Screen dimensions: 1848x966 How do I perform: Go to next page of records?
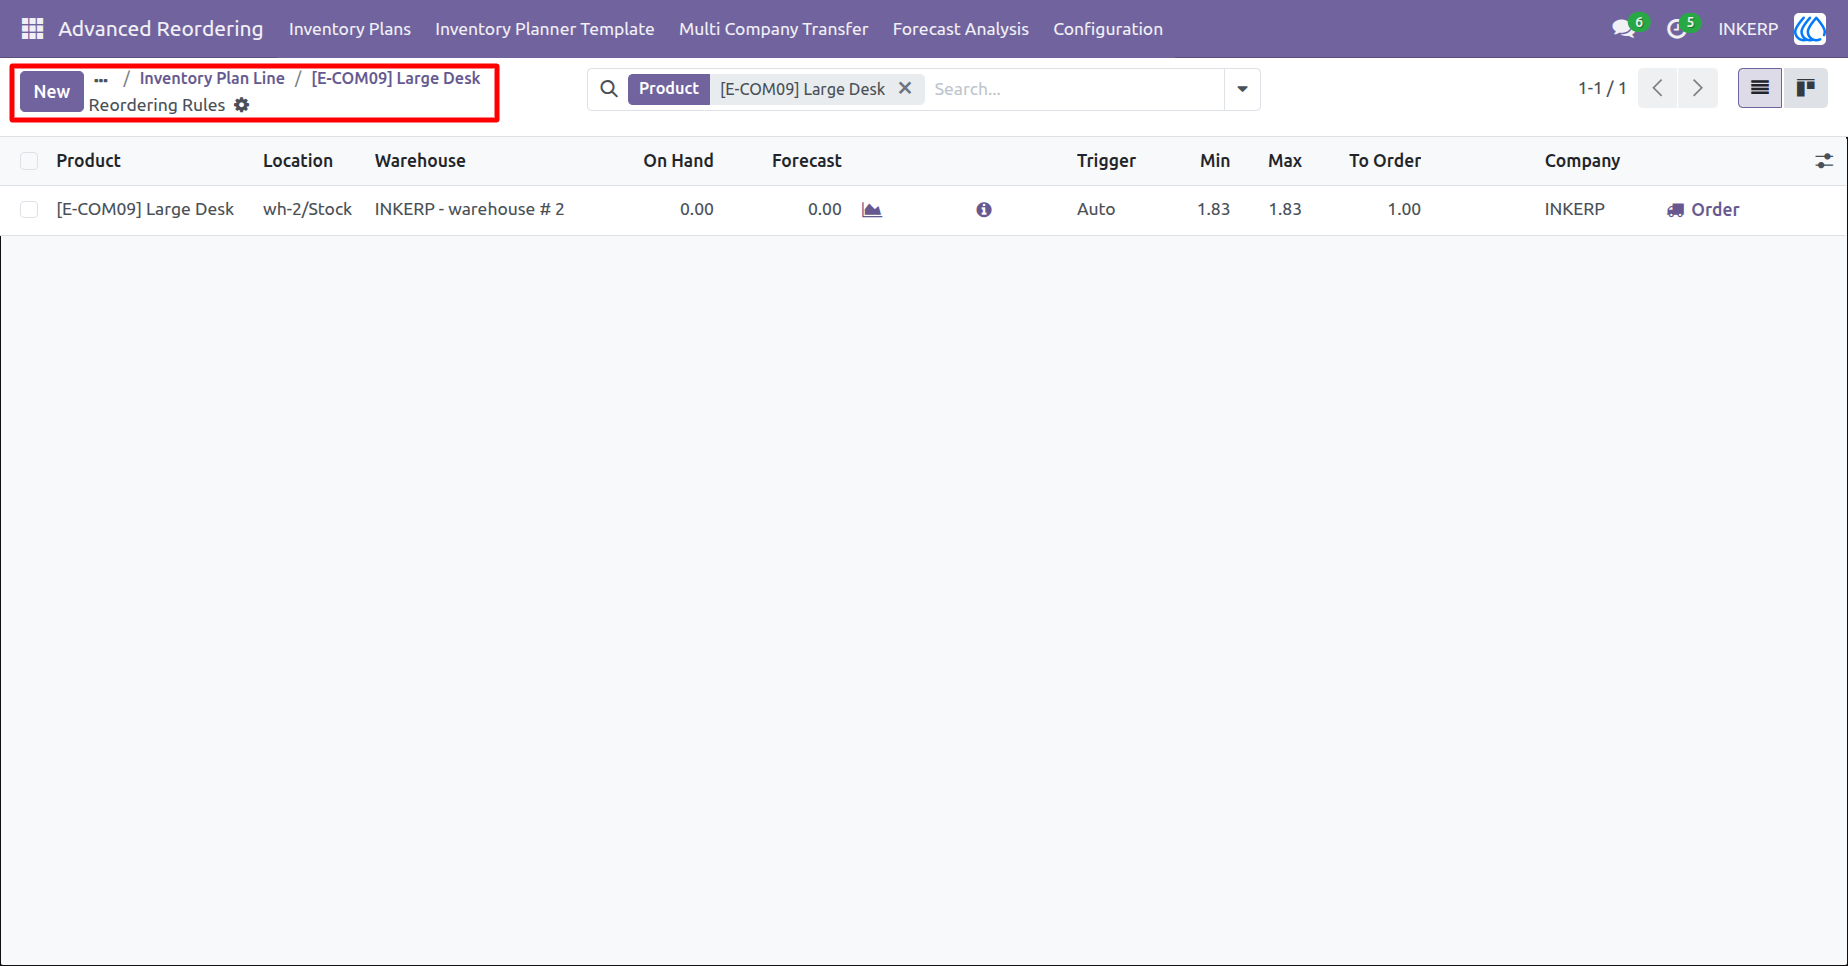(x=1698, y=88)
